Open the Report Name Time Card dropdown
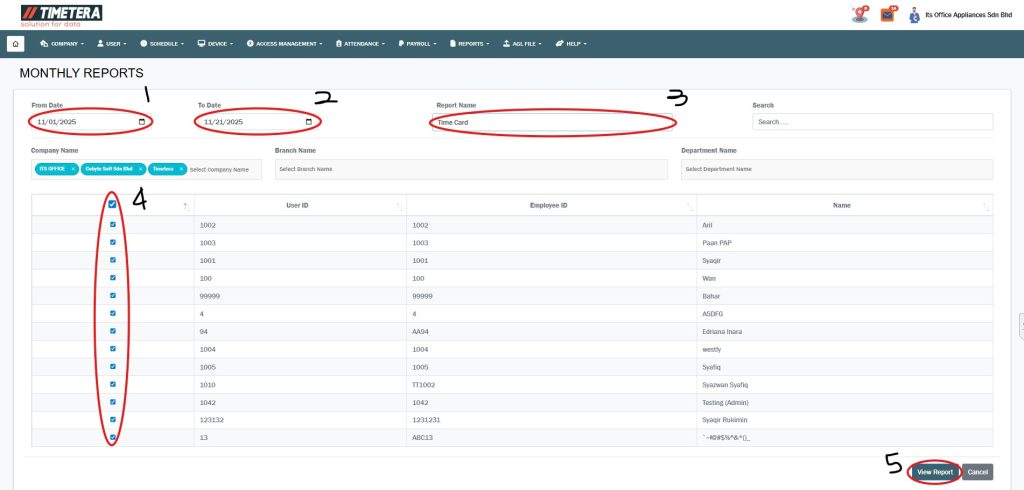 click(x=553, y=122)
